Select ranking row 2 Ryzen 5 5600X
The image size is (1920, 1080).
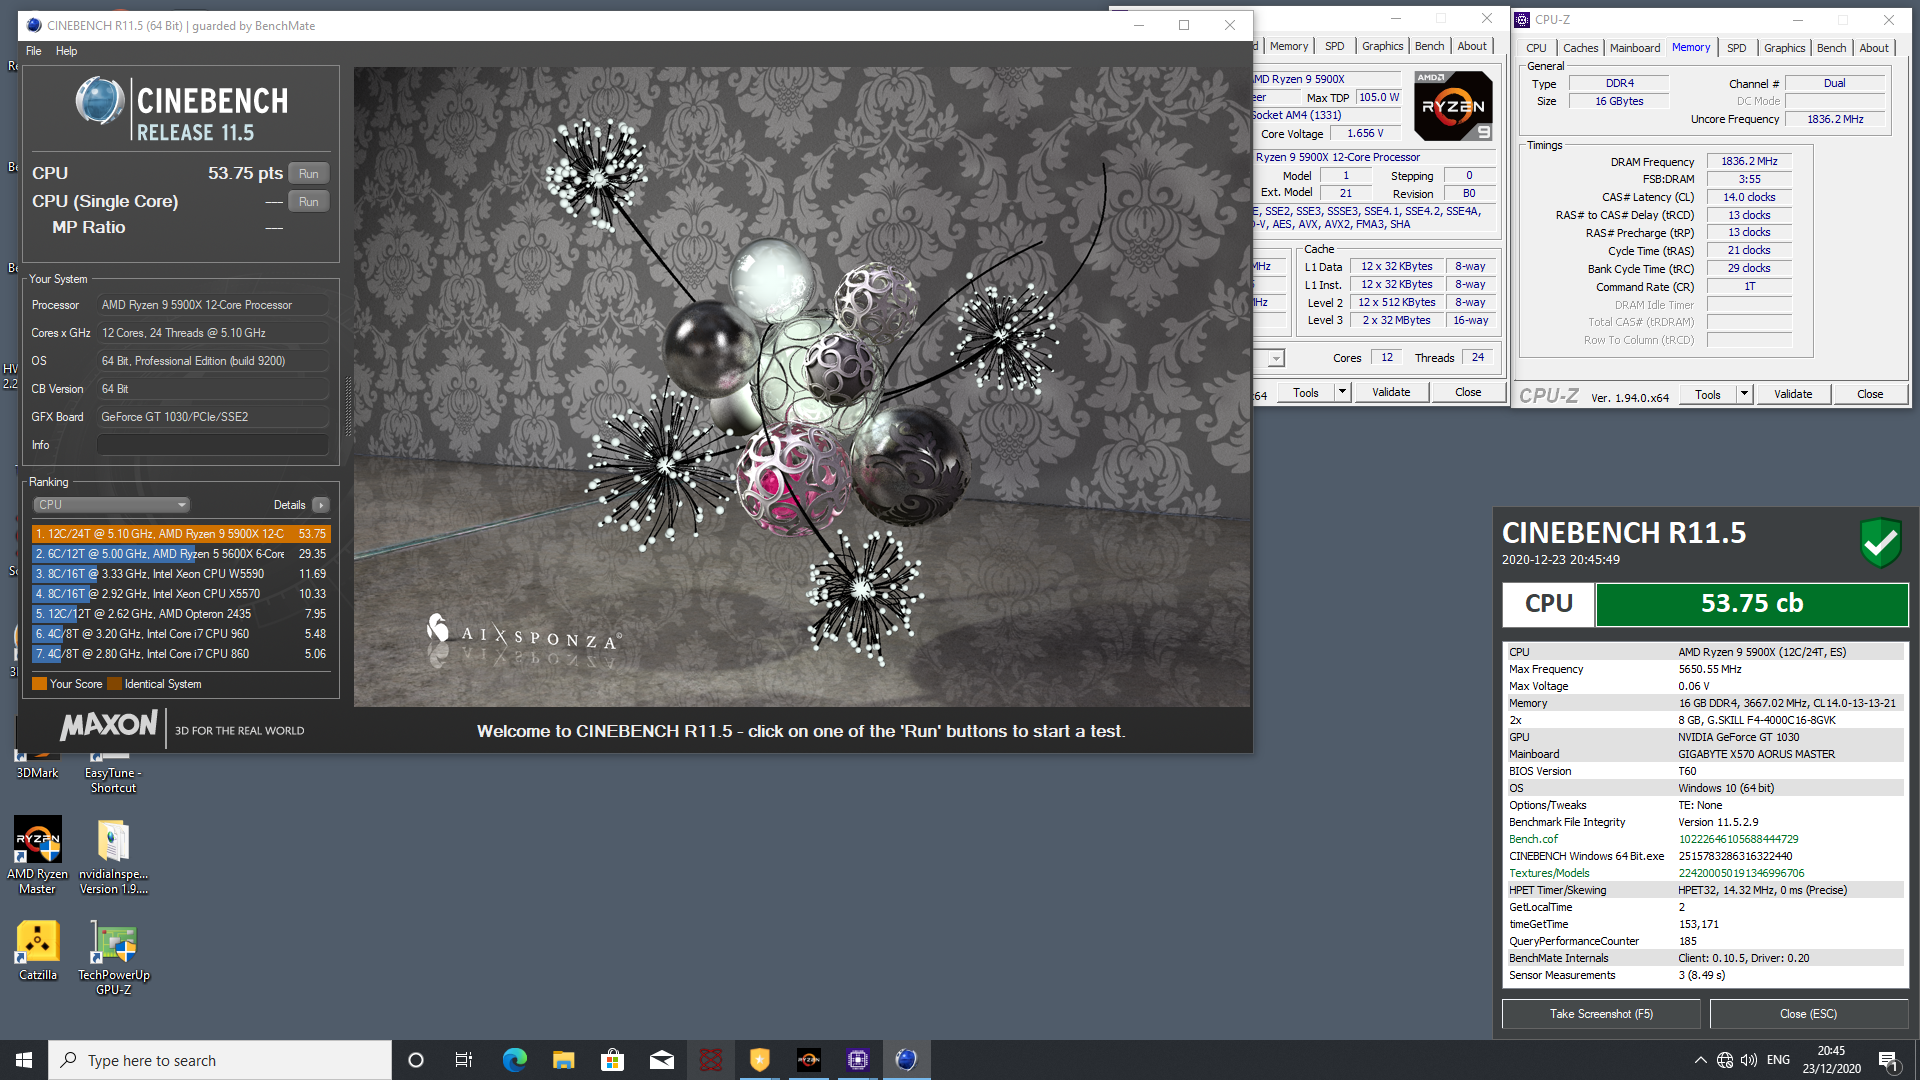[x=181, y=554]
